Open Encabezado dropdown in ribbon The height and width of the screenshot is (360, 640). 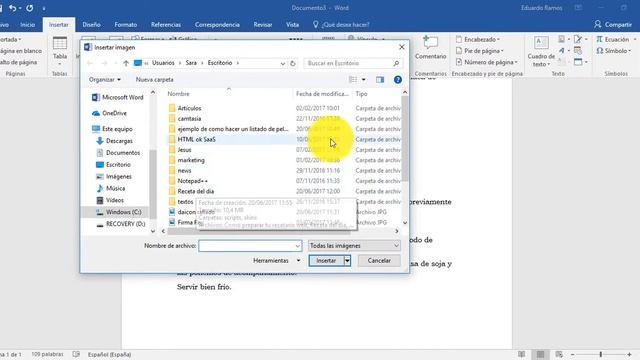tap(478, 39)
